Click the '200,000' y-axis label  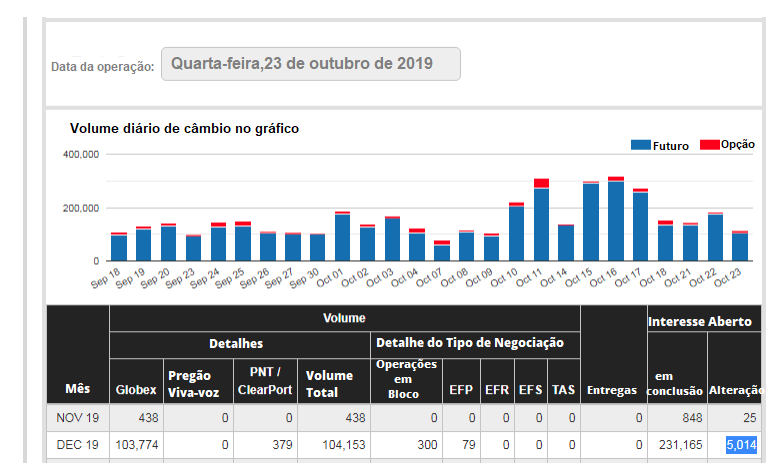[x=81, y=208]
